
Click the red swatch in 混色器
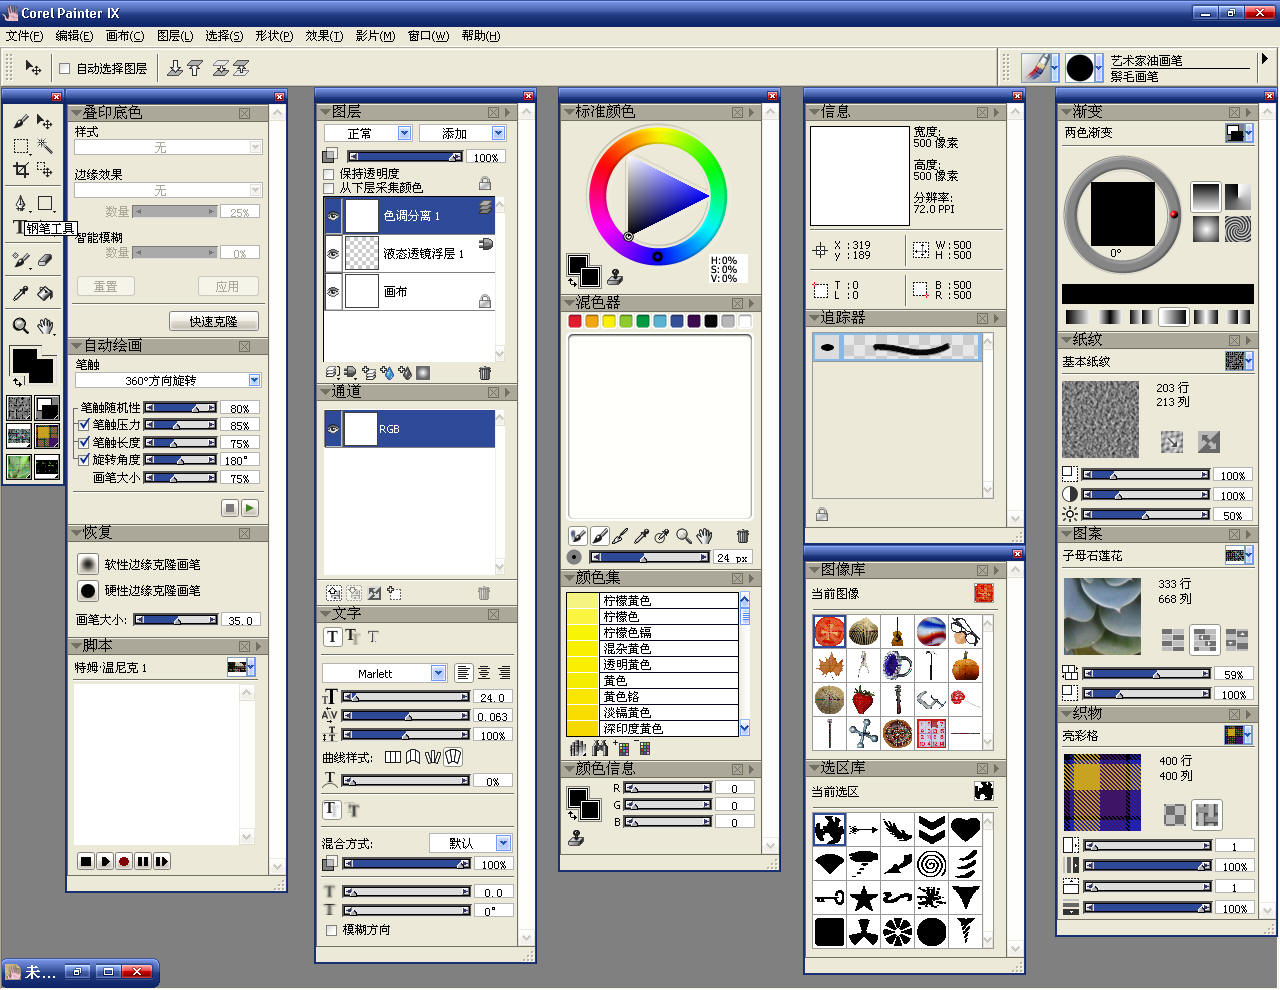(x=575, y=321)
